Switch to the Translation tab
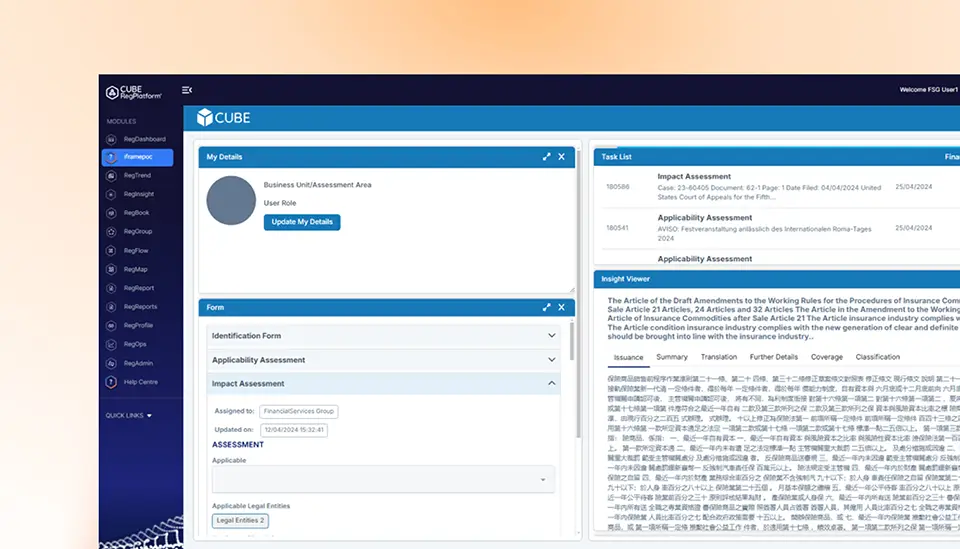960x549 pixels. coord(718,357)
